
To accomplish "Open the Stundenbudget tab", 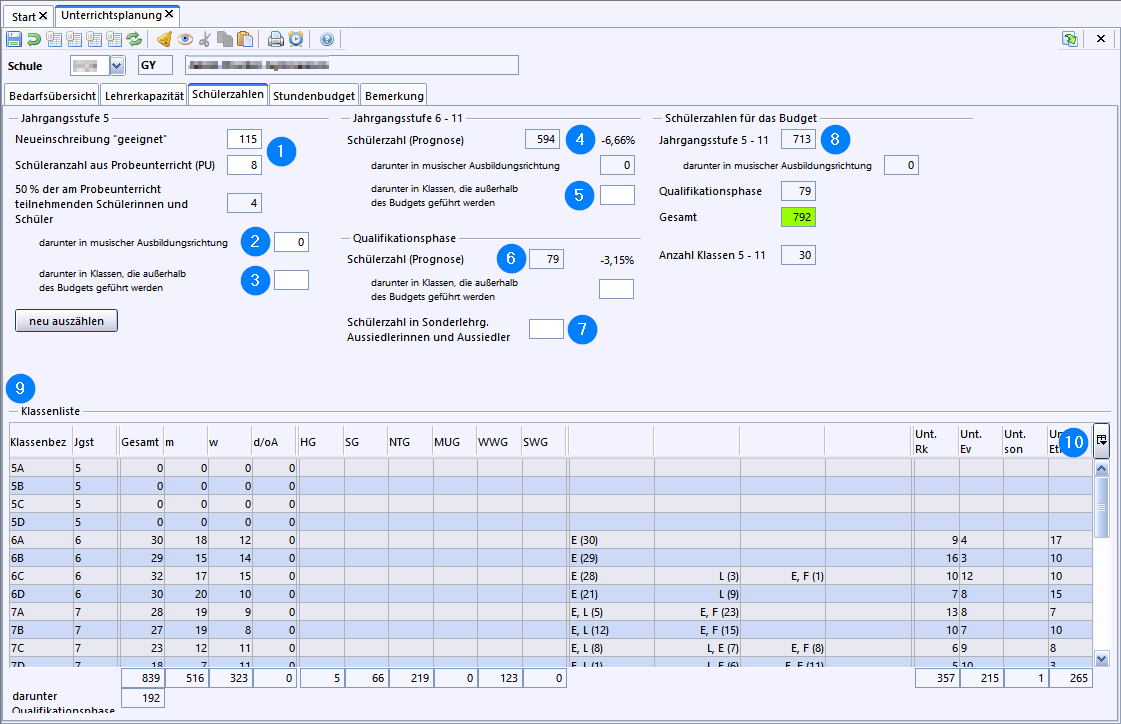I will tap(314, 96).
